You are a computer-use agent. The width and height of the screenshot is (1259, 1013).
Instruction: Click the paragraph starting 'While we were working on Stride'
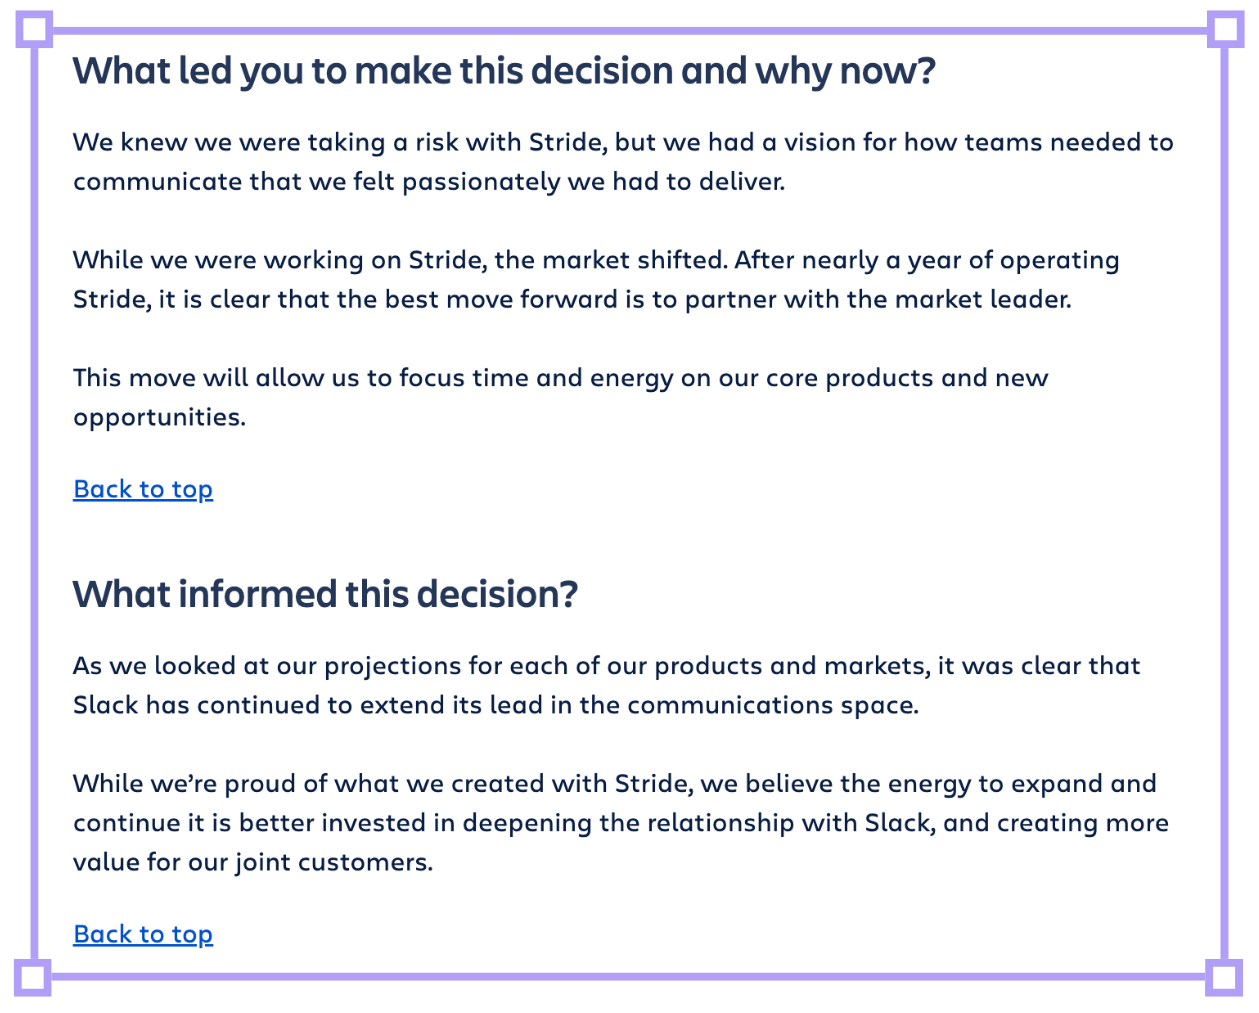point(596,280)
